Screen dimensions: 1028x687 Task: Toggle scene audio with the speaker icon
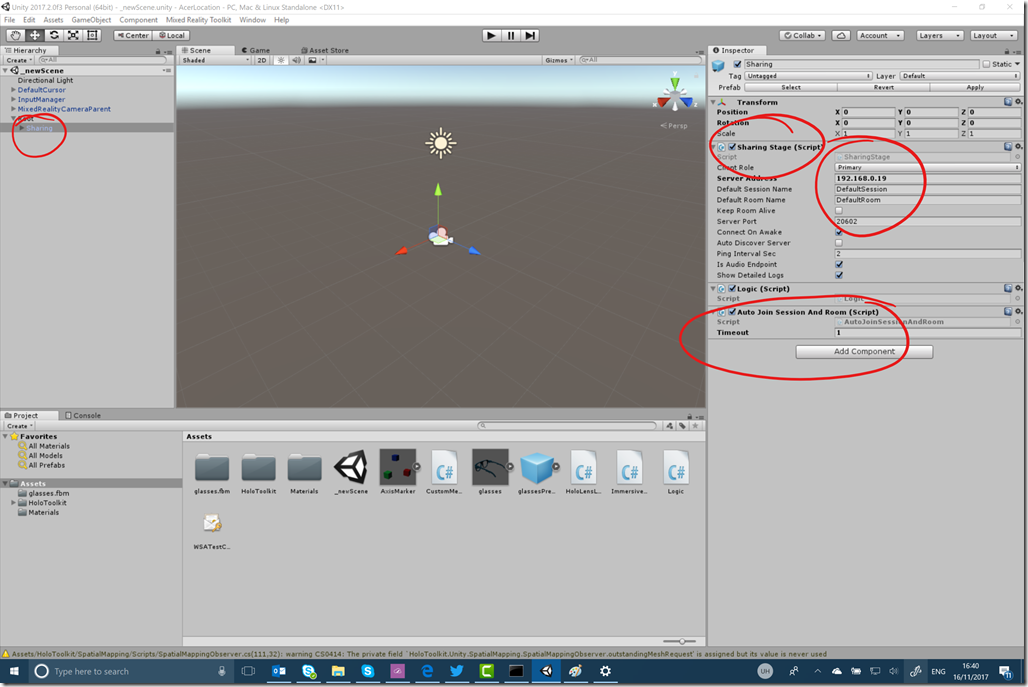tap(296, 60)
